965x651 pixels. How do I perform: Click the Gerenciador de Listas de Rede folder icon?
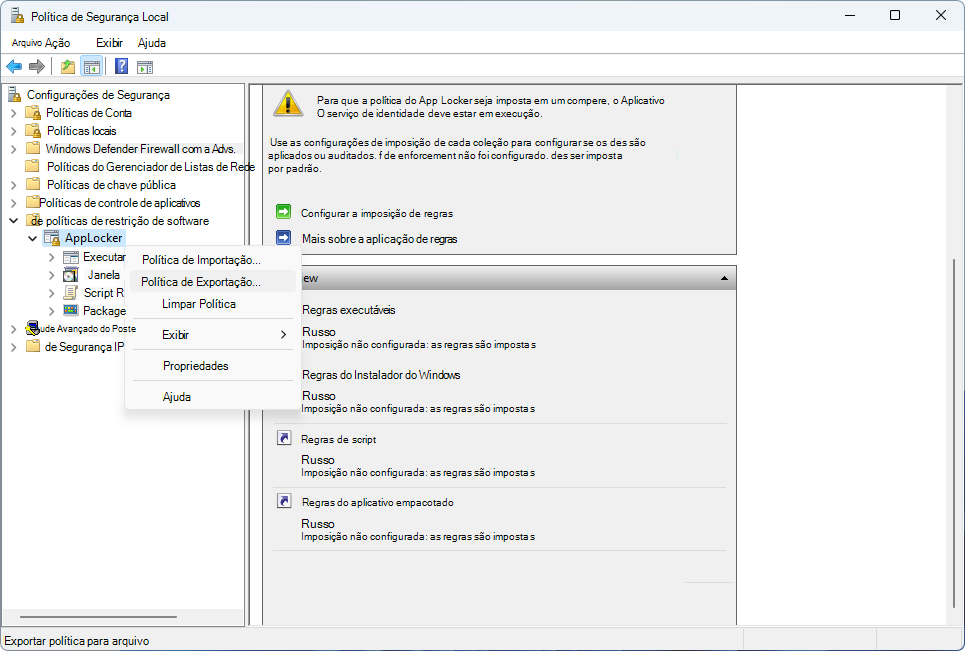[x=33, y=166]
